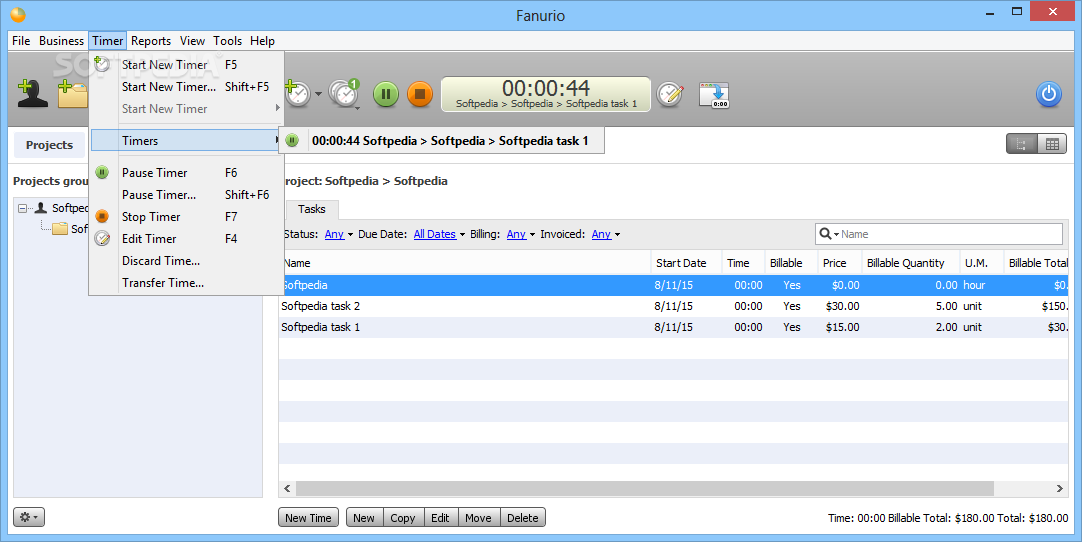Switch to tree view toggle
Image resolution: width=1082 pixels, height=542 pixels.
click(1021, 144)
